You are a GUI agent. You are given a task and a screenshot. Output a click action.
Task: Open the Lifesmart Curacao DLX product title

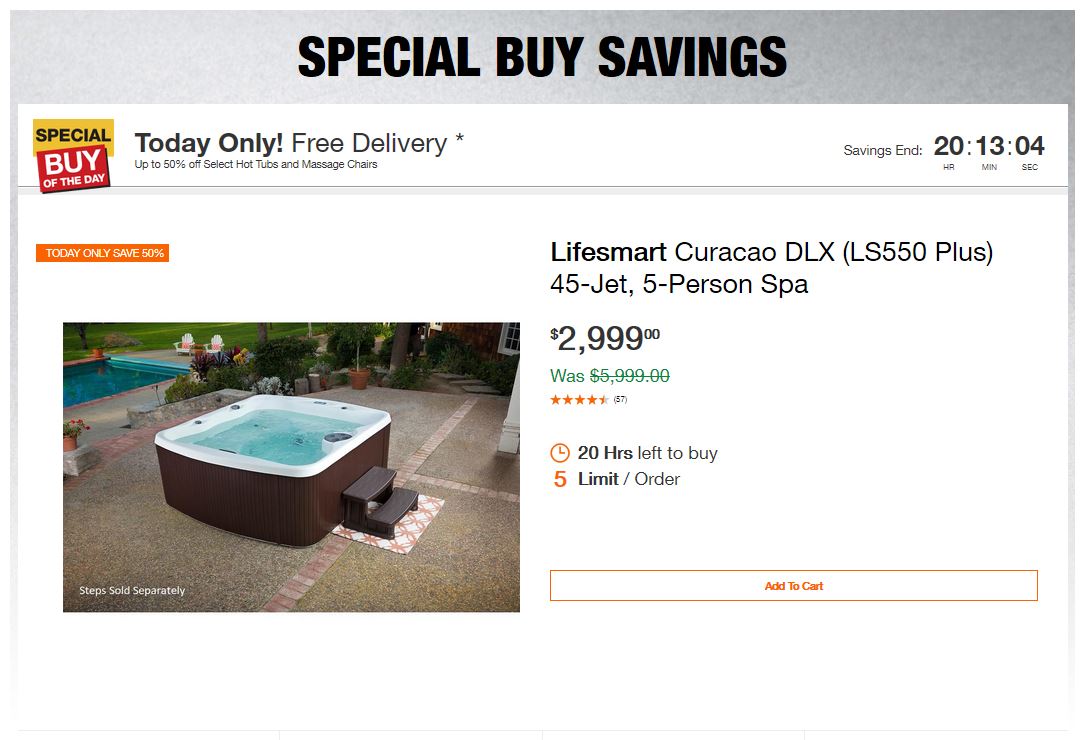(771, 268)
